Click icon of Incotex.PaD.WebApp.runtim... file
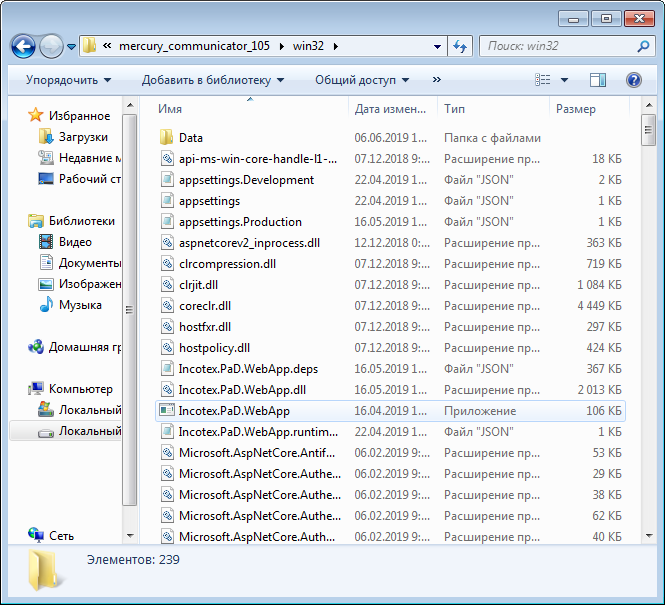This screenshot has height=605, width=665. pyautogui.click(x=167, y=432)
